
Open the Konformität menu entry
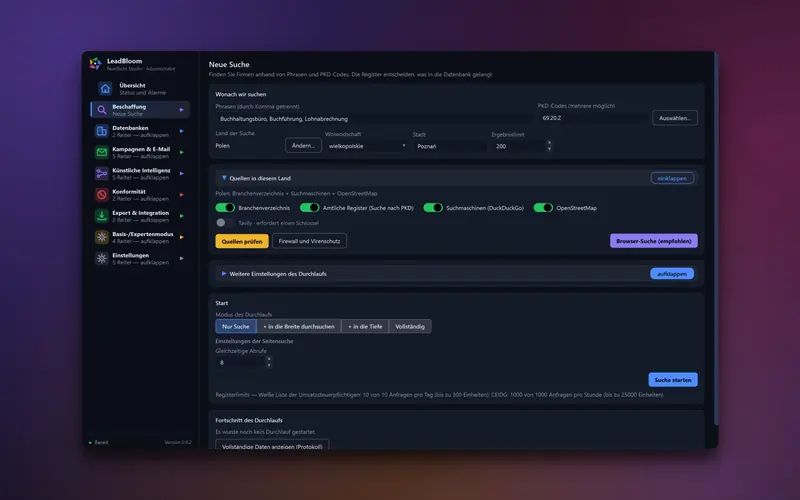(140, 195)
